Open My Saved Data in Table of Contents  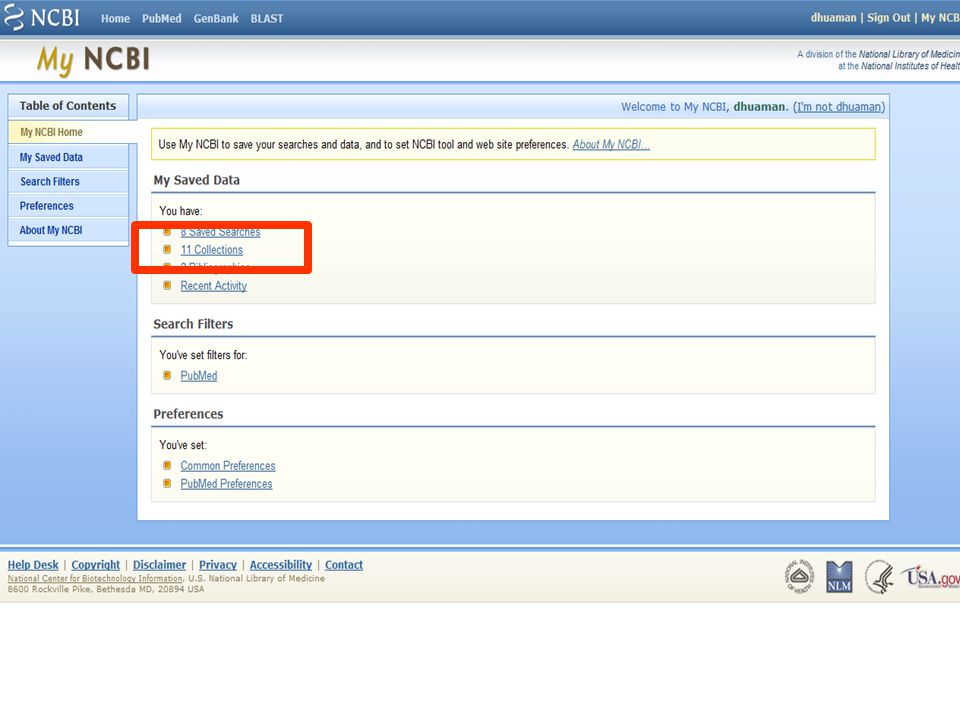tap(51, 157)
